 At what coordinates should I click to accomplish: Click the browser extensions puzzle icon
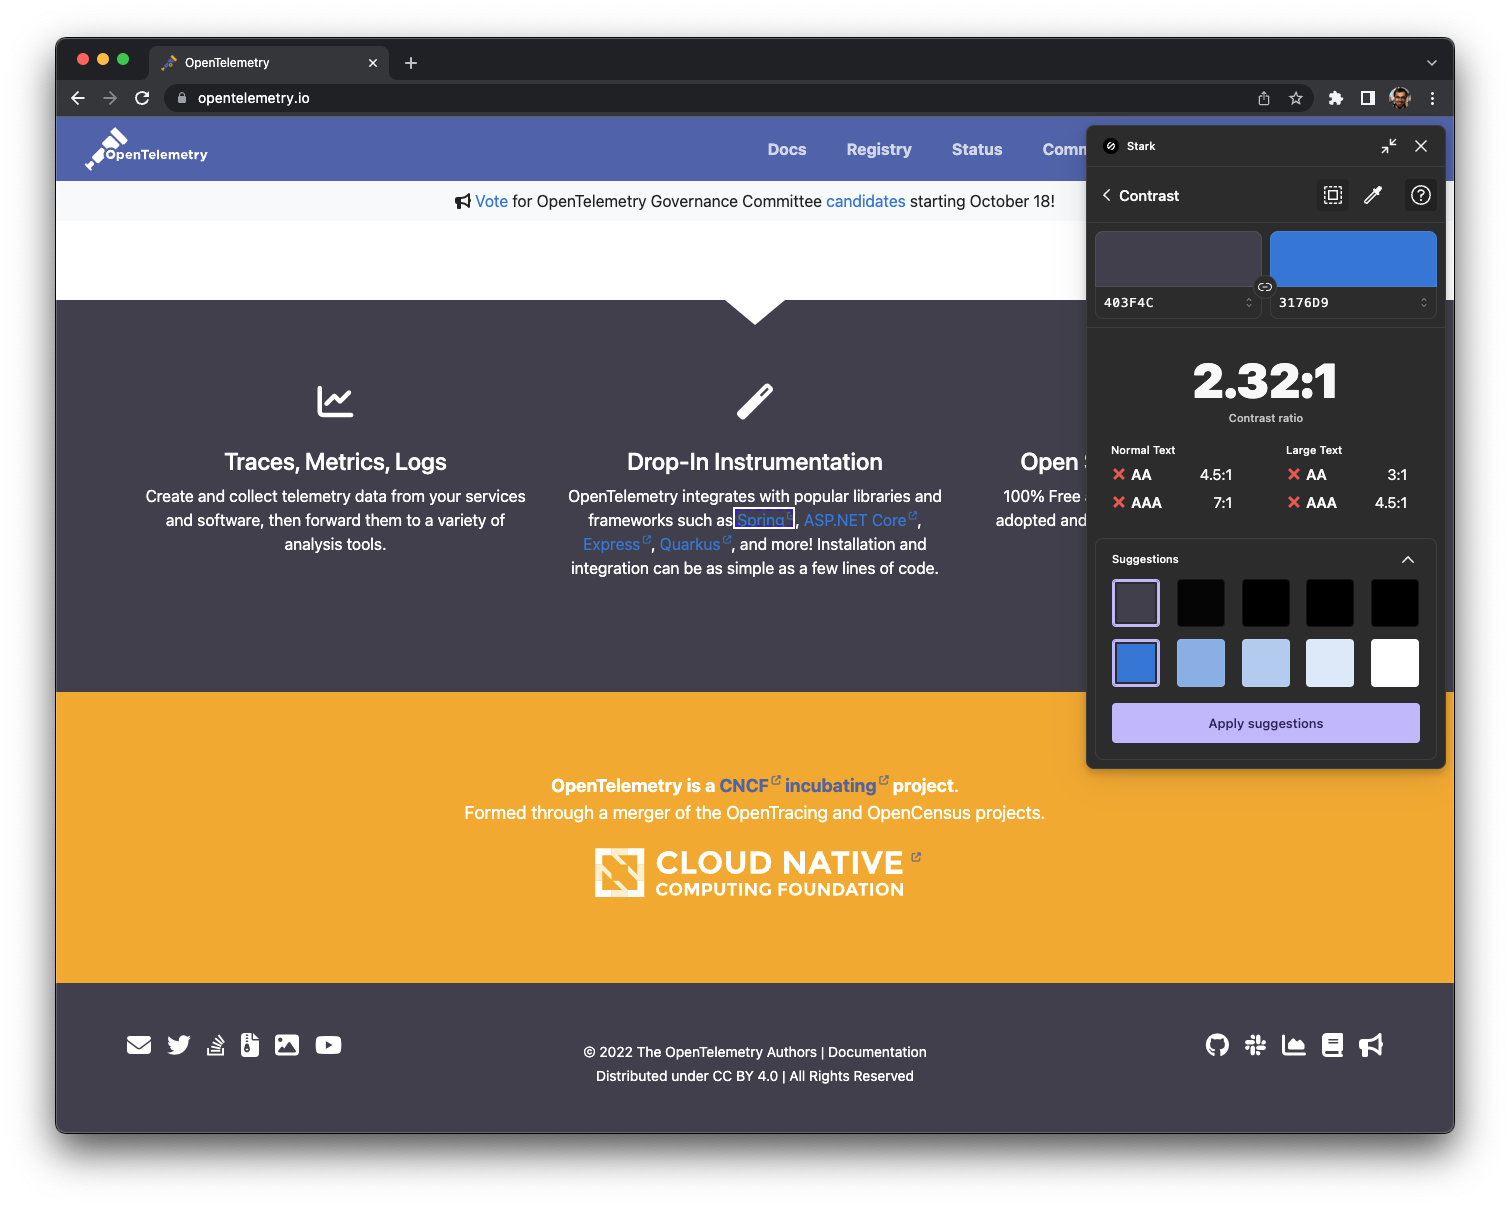click(1335, 98)
